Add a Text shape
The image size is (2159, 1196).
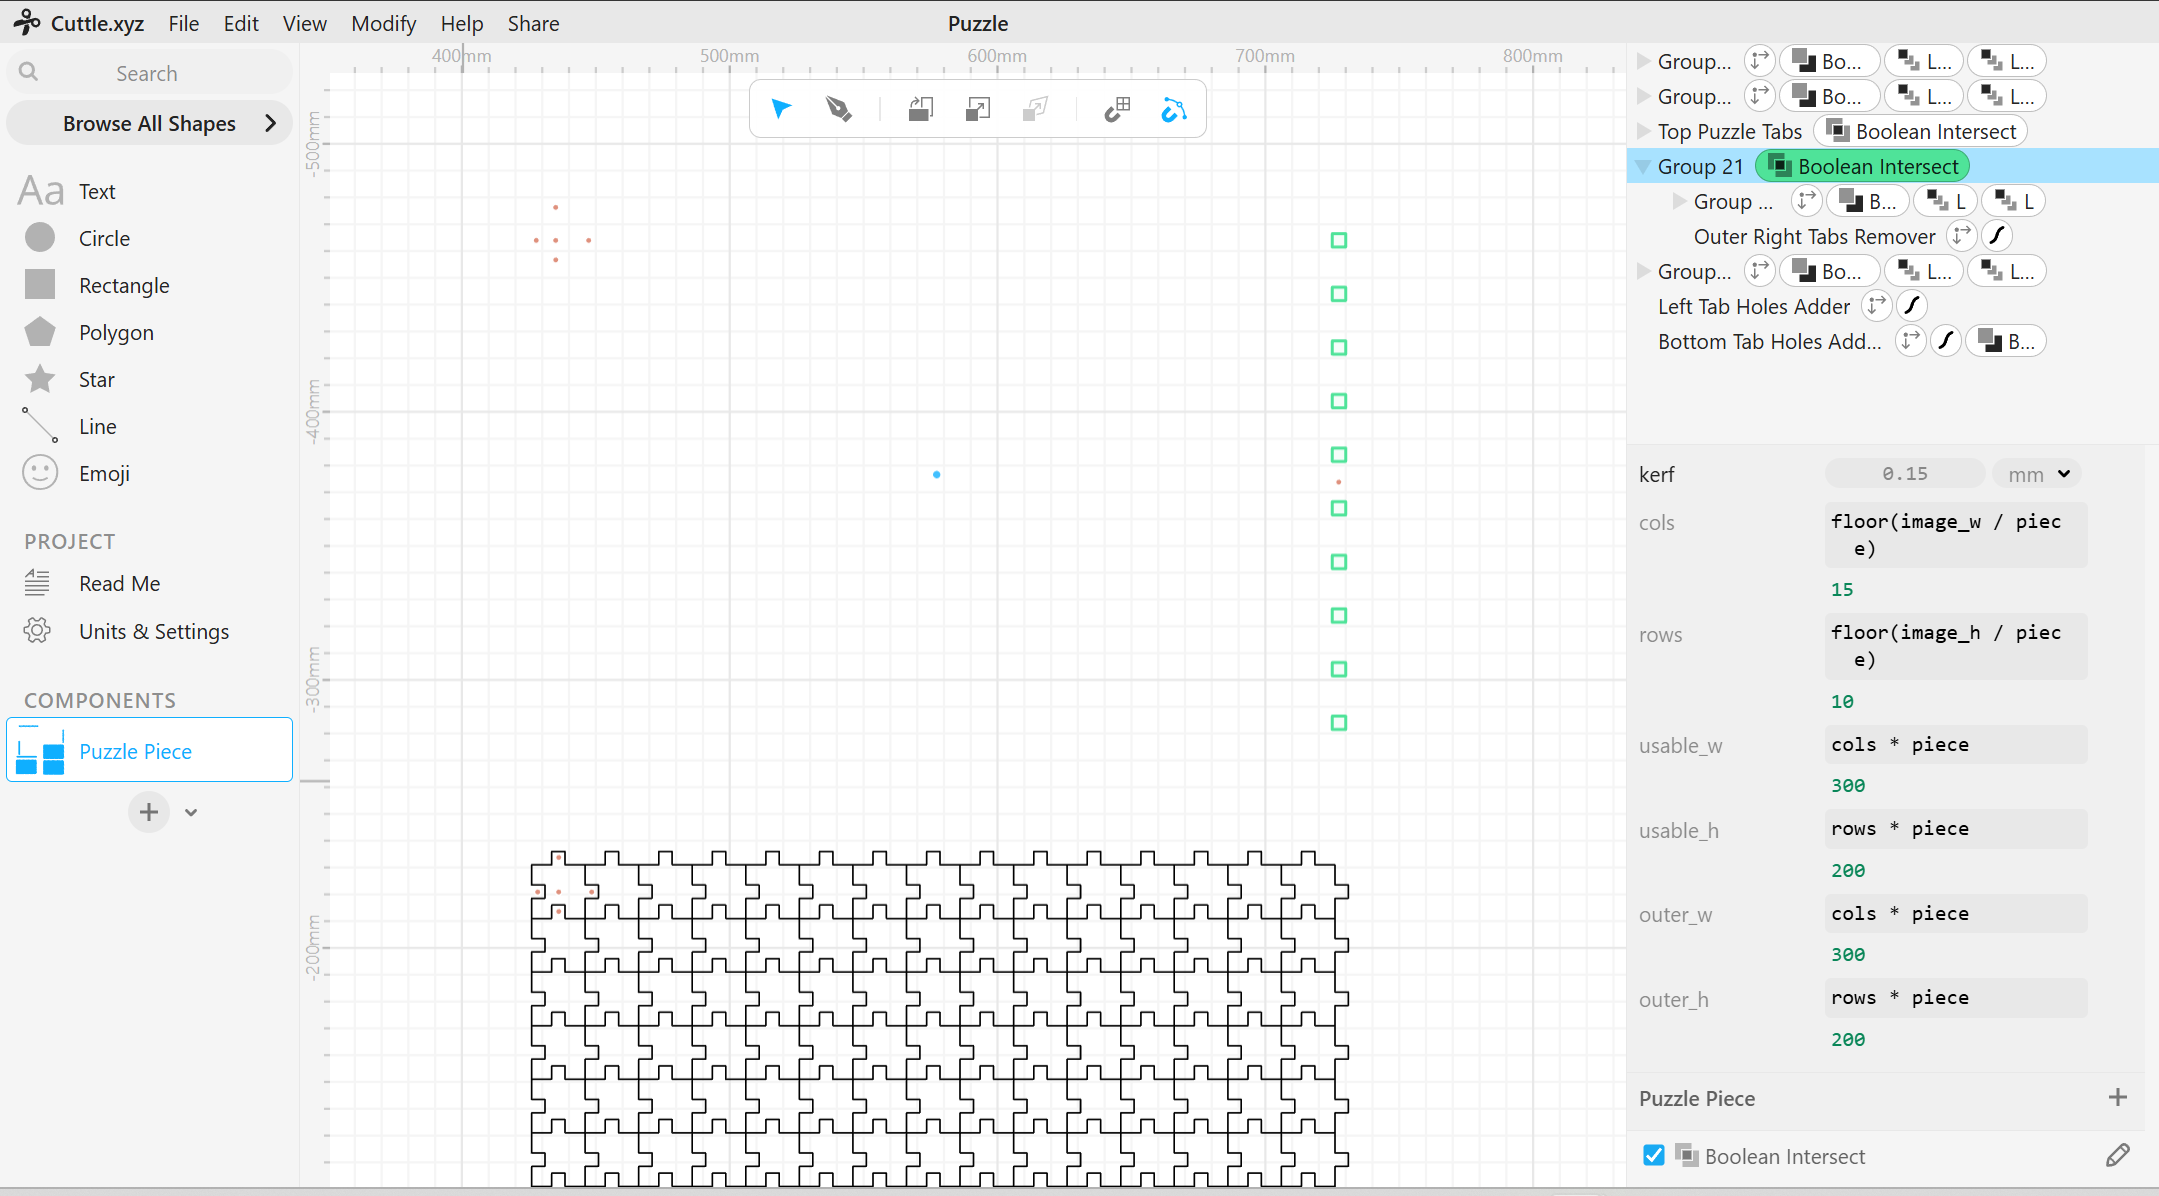coord(70,191)
